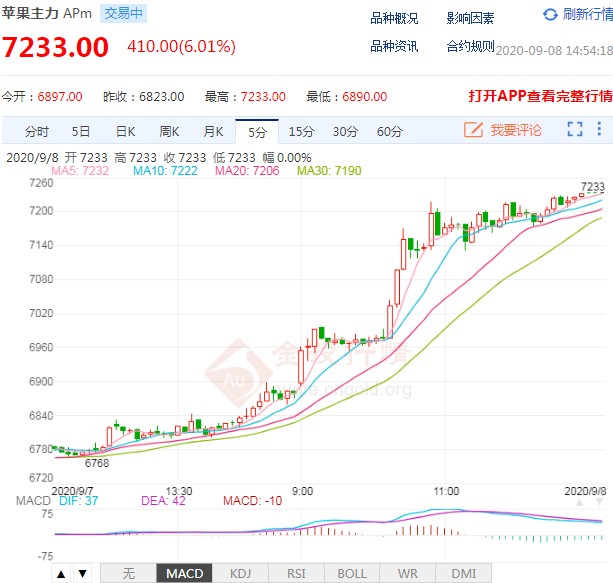Switch to the 5日 chart tab
The image size is (613, 583).
[x=81, y=132]
